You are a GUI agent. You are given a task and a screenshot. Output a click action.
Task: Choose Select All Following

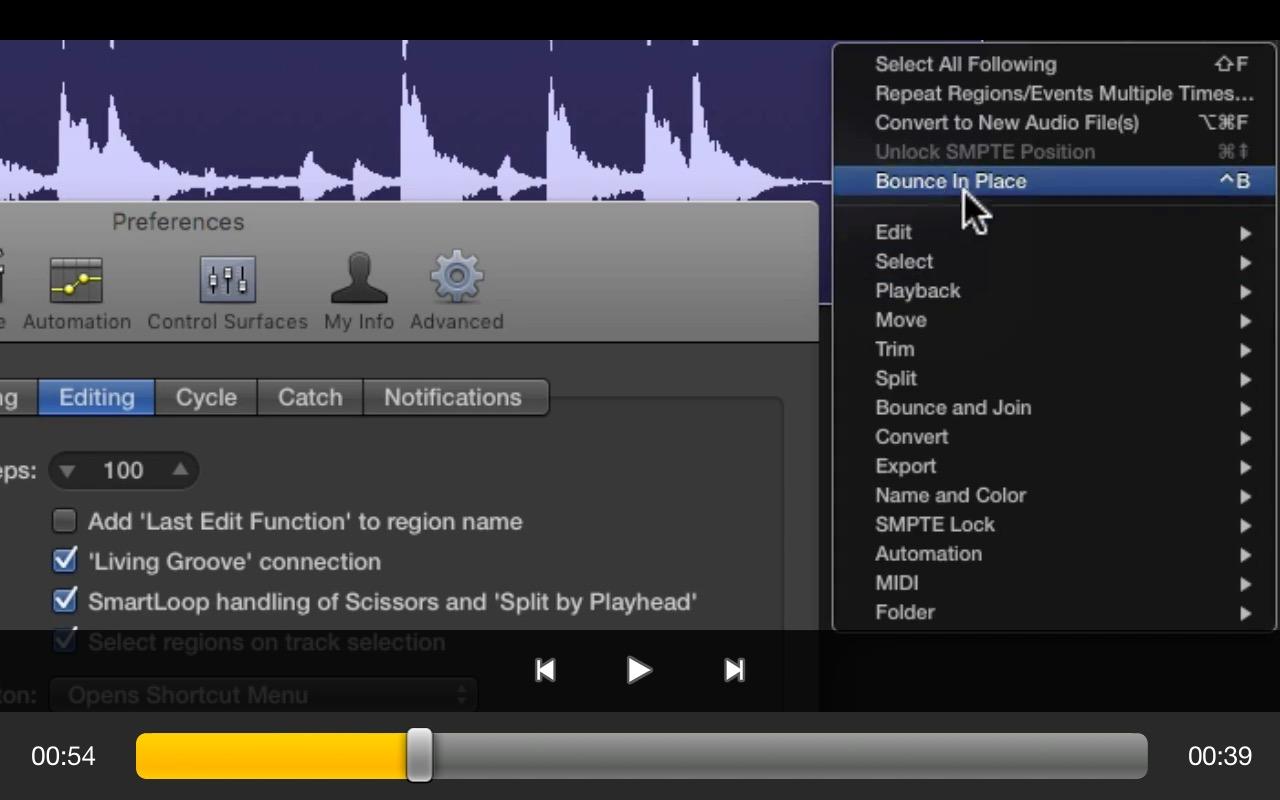tap(1055, 64)
